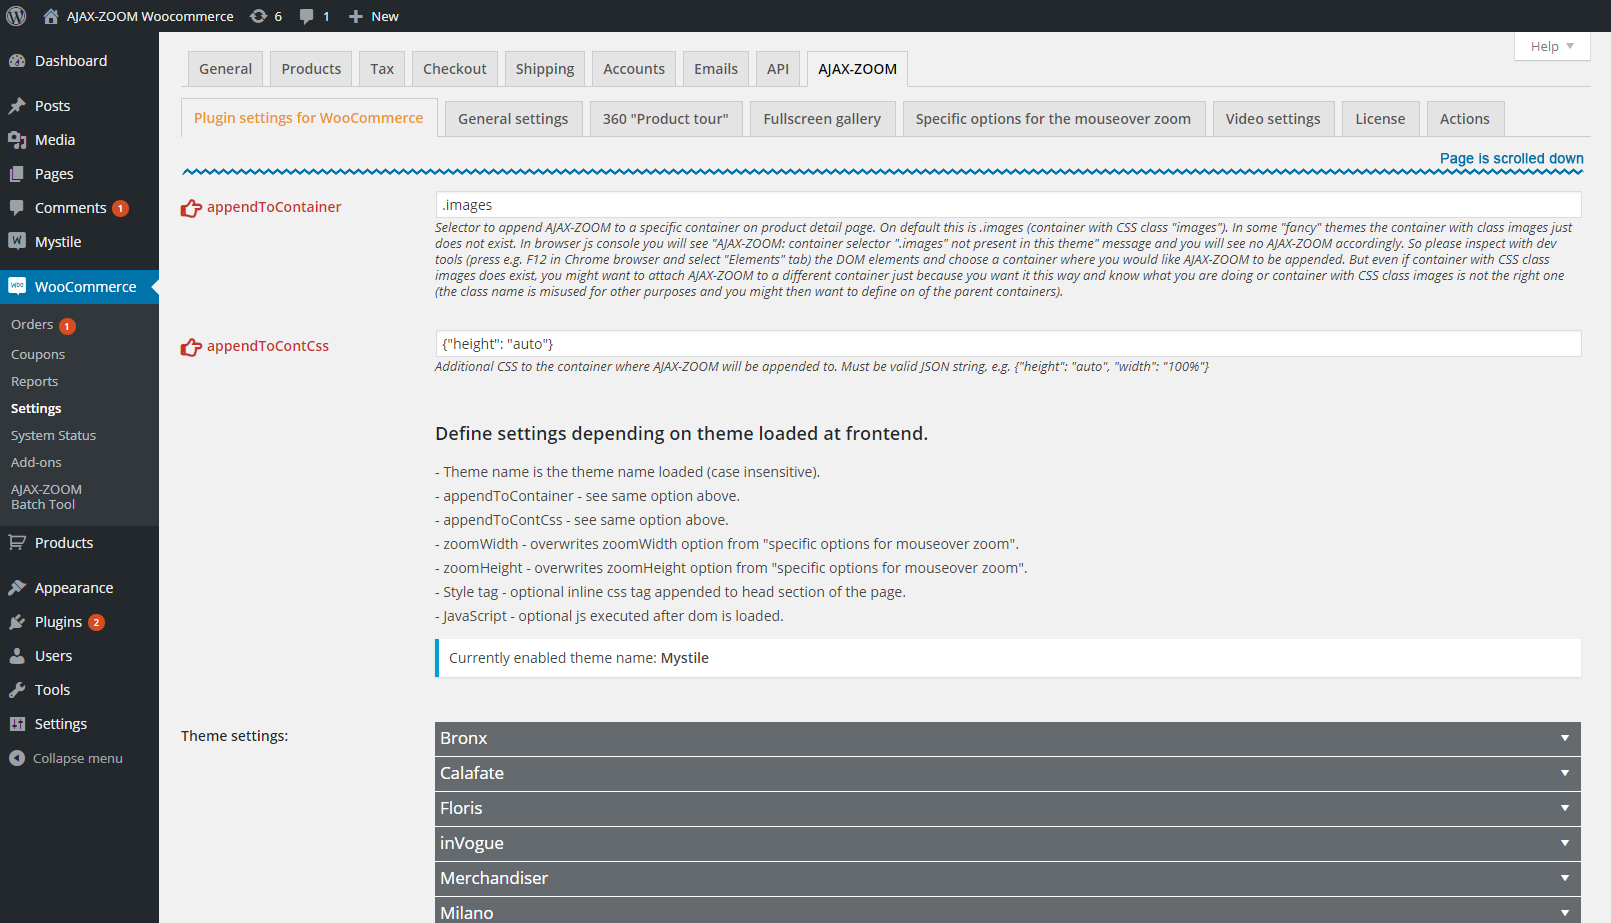Click the Products cart icon in sidebar
The width and height of the screenshot is (1611, 923).
pos(17,543)
